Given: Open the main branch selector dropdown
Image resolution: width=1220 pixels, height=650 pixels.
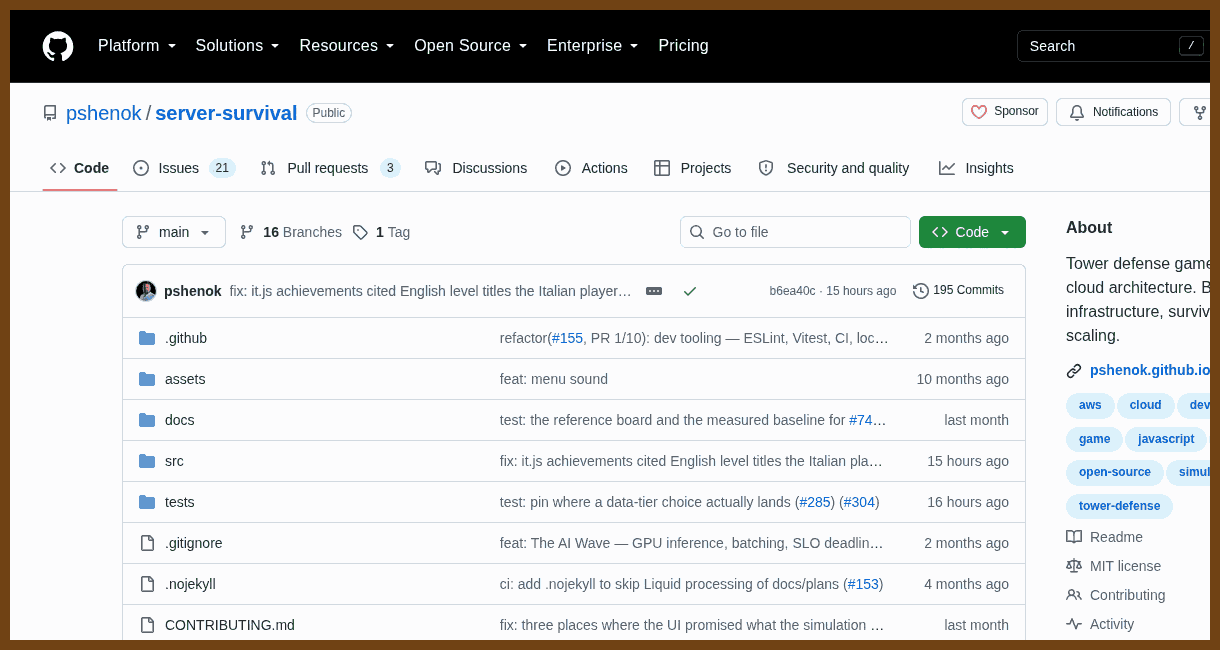Looking at the screenshot, I should coord(174,232).
